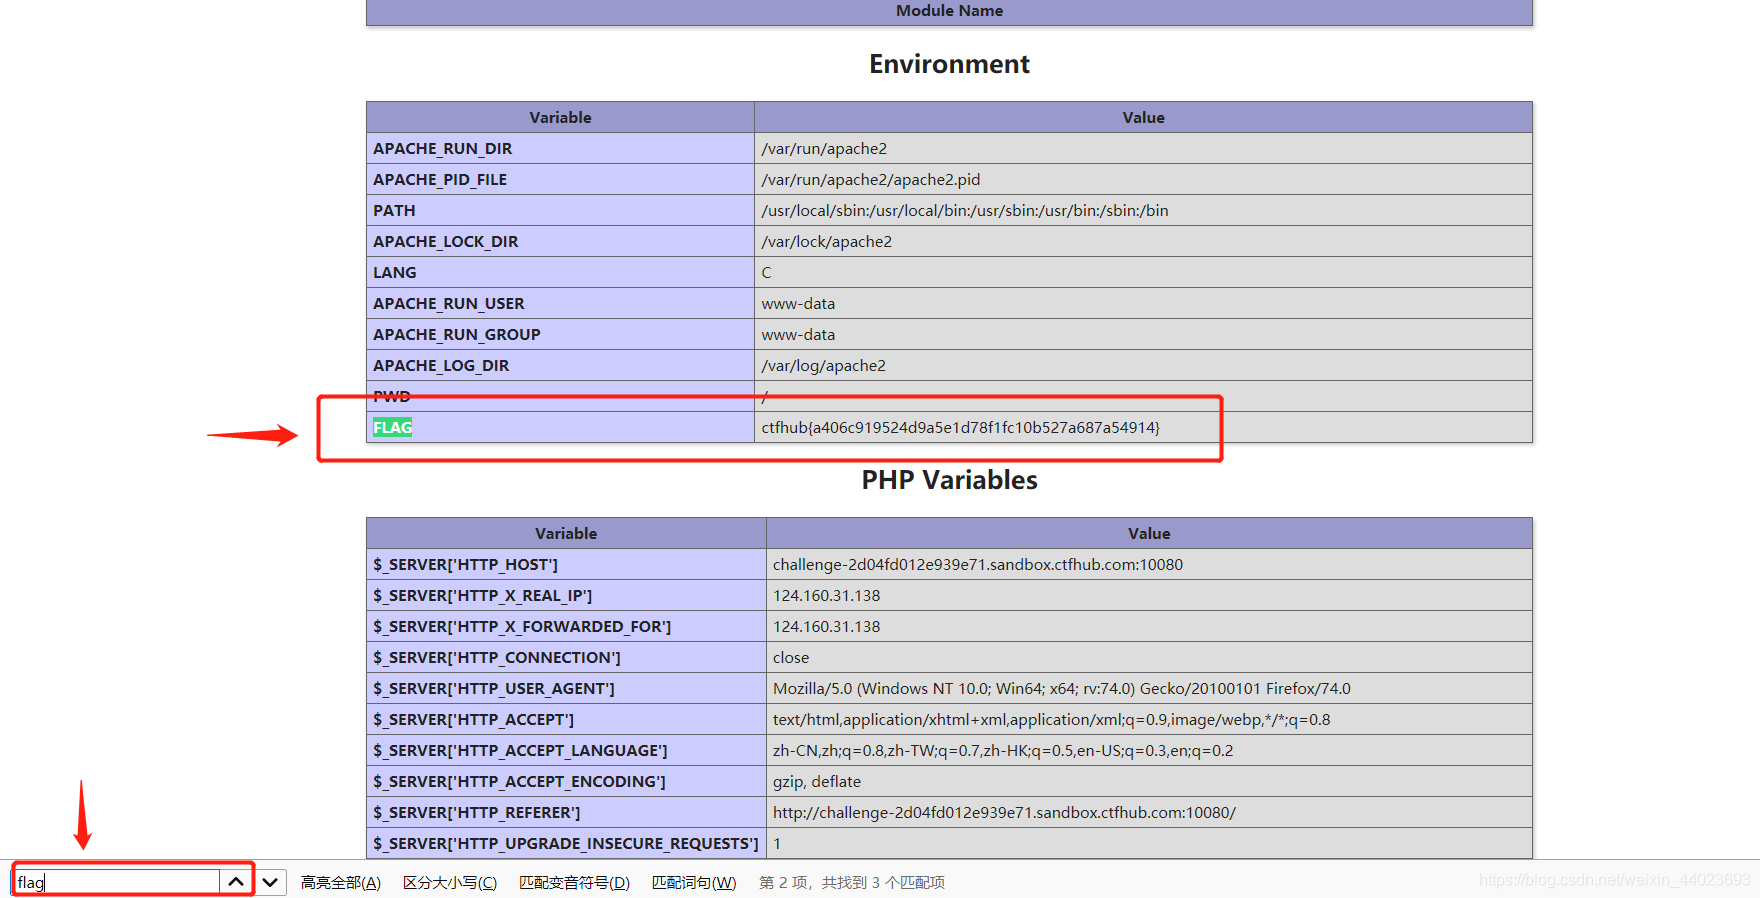This screenshot has height=898, width=1760.
Task: Click the APACHE_RUN_USER variable cell
Action: 560,303
